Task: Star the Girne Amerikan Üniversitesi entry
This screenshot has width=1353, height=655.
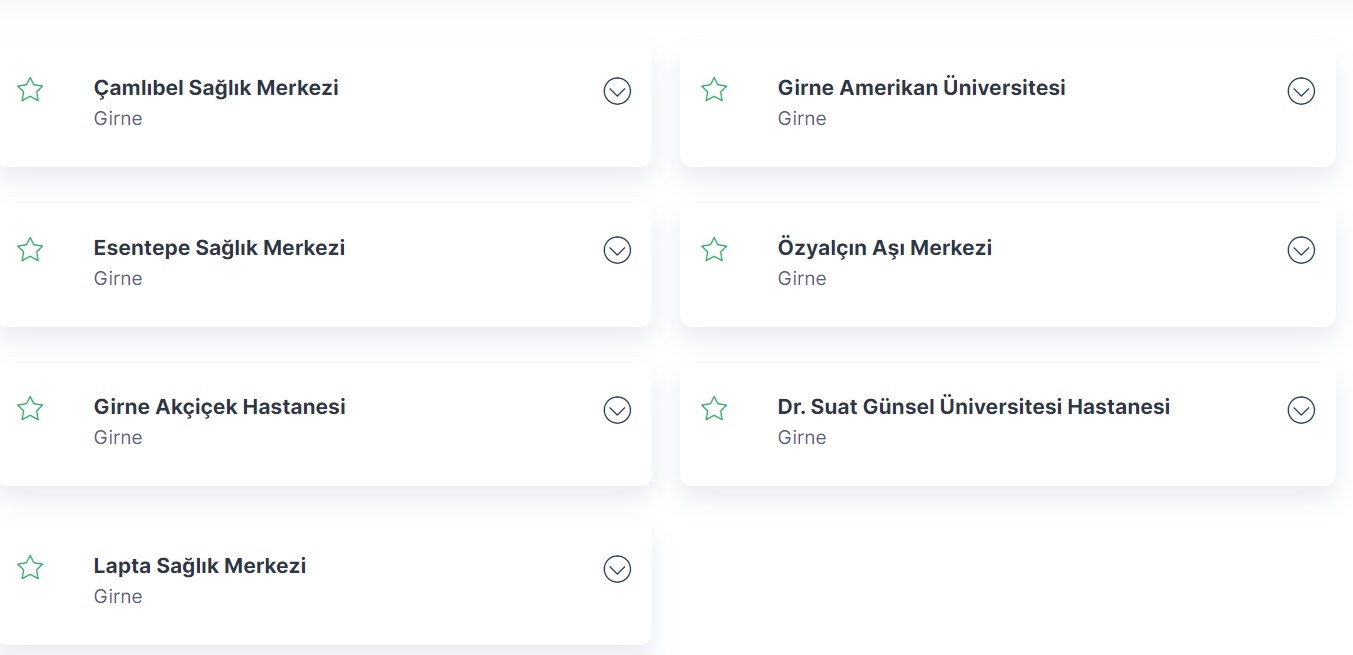Action: (x=714, y=90)
